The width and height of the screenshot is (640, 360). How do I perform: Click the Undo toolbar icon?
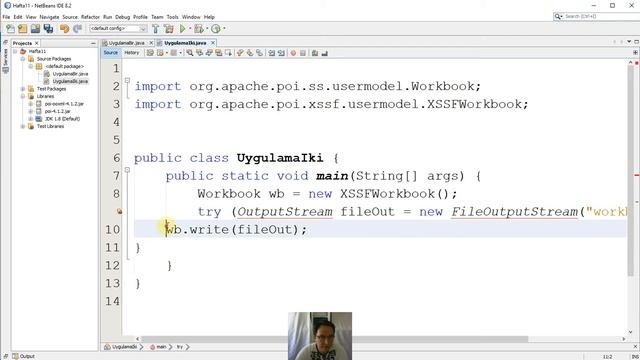[64, 29]
